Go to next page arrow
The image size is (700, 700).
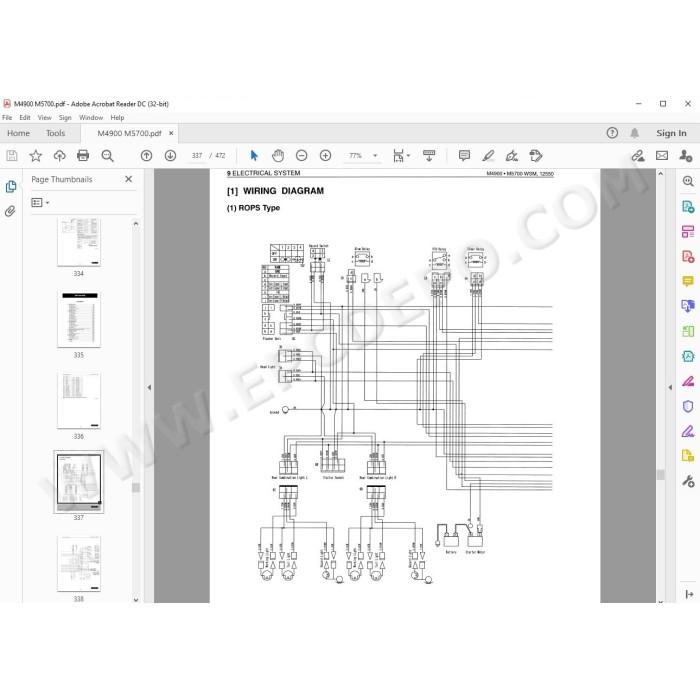170,156
